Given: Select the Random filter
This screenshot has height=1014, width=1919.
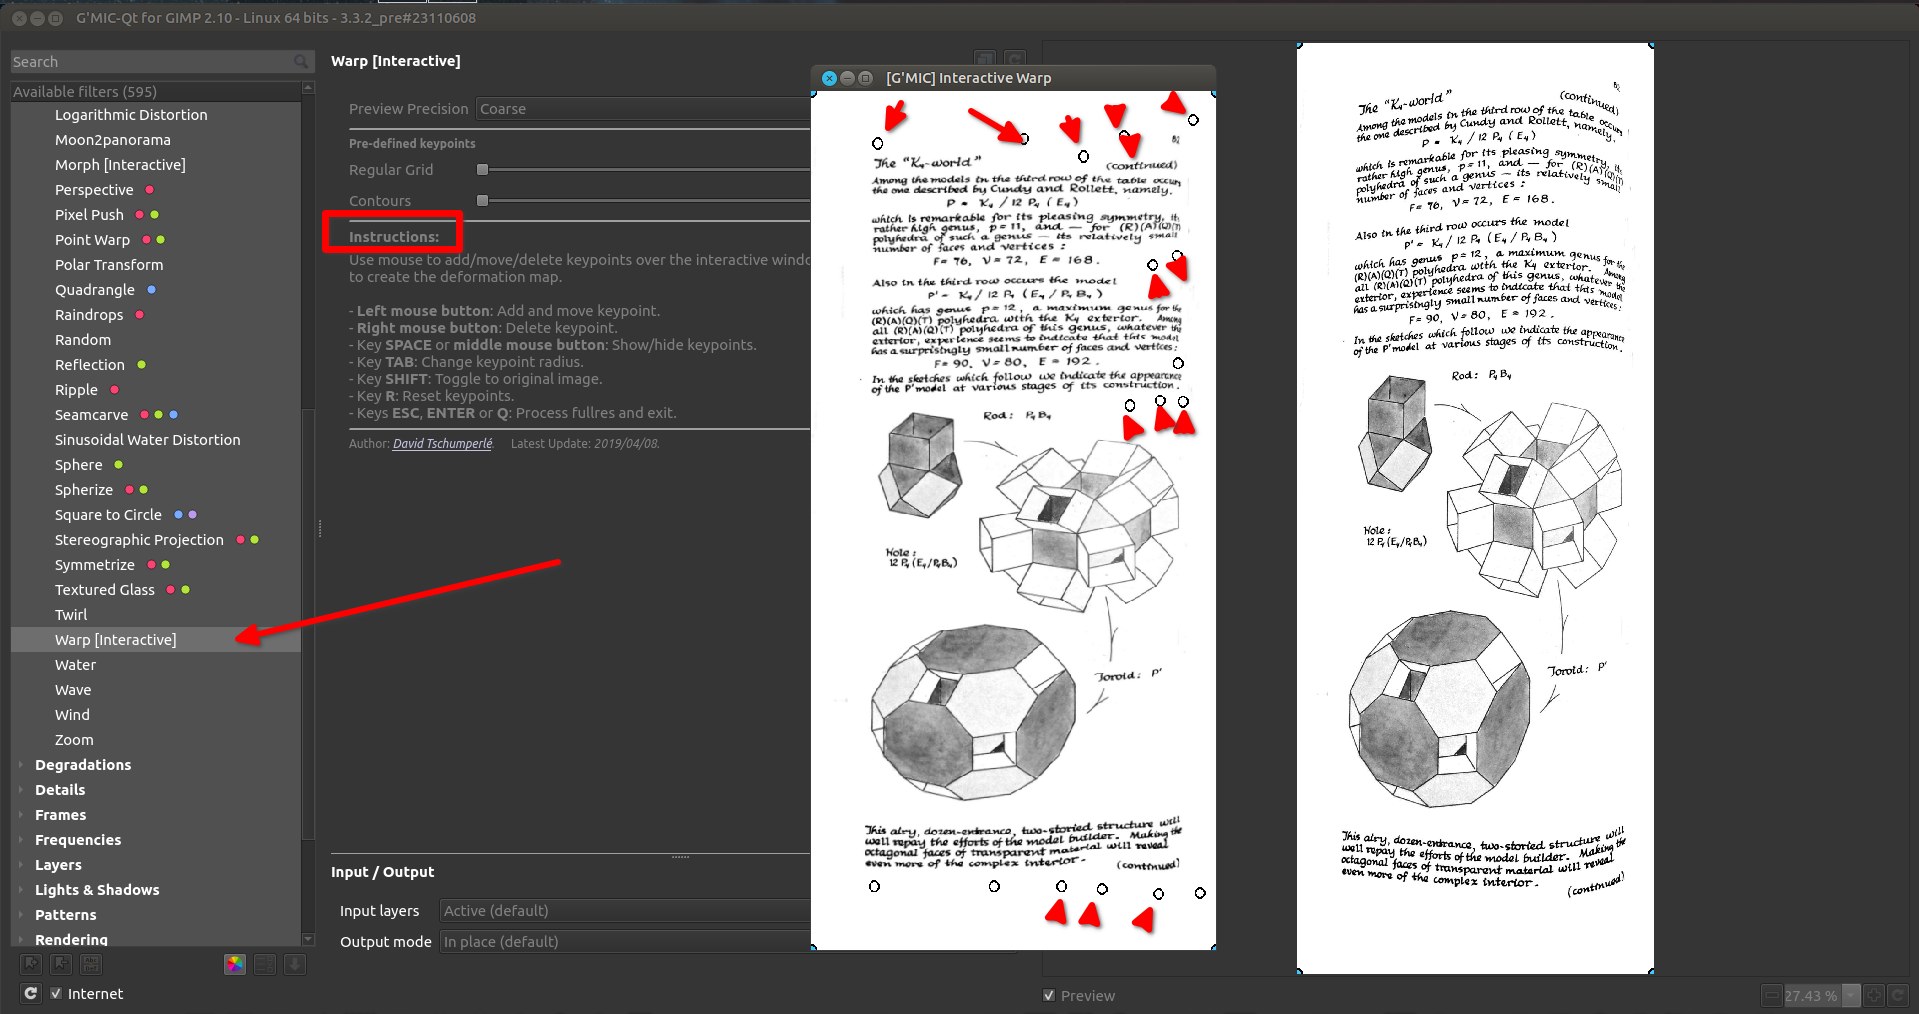Looking at the screenshot, I should 83,340.
